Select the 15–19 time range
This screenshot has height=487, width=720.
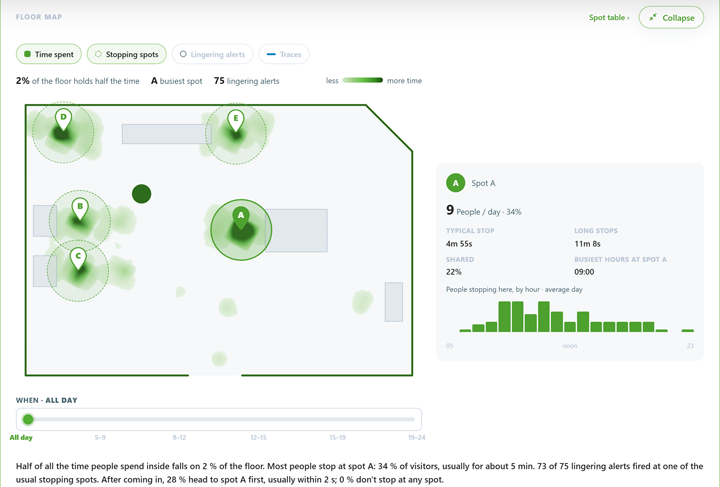[x=337, y=437]
